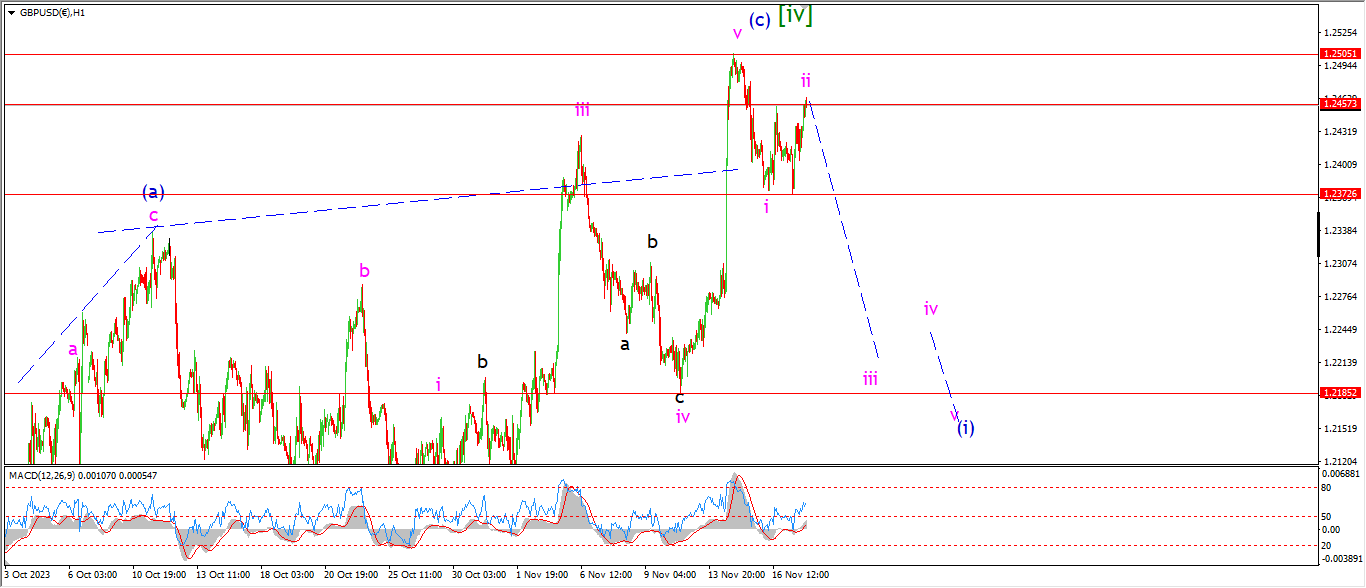Select the blue (a) wave label
Viewport: 1366px width, 588px height.
[153, 192]
